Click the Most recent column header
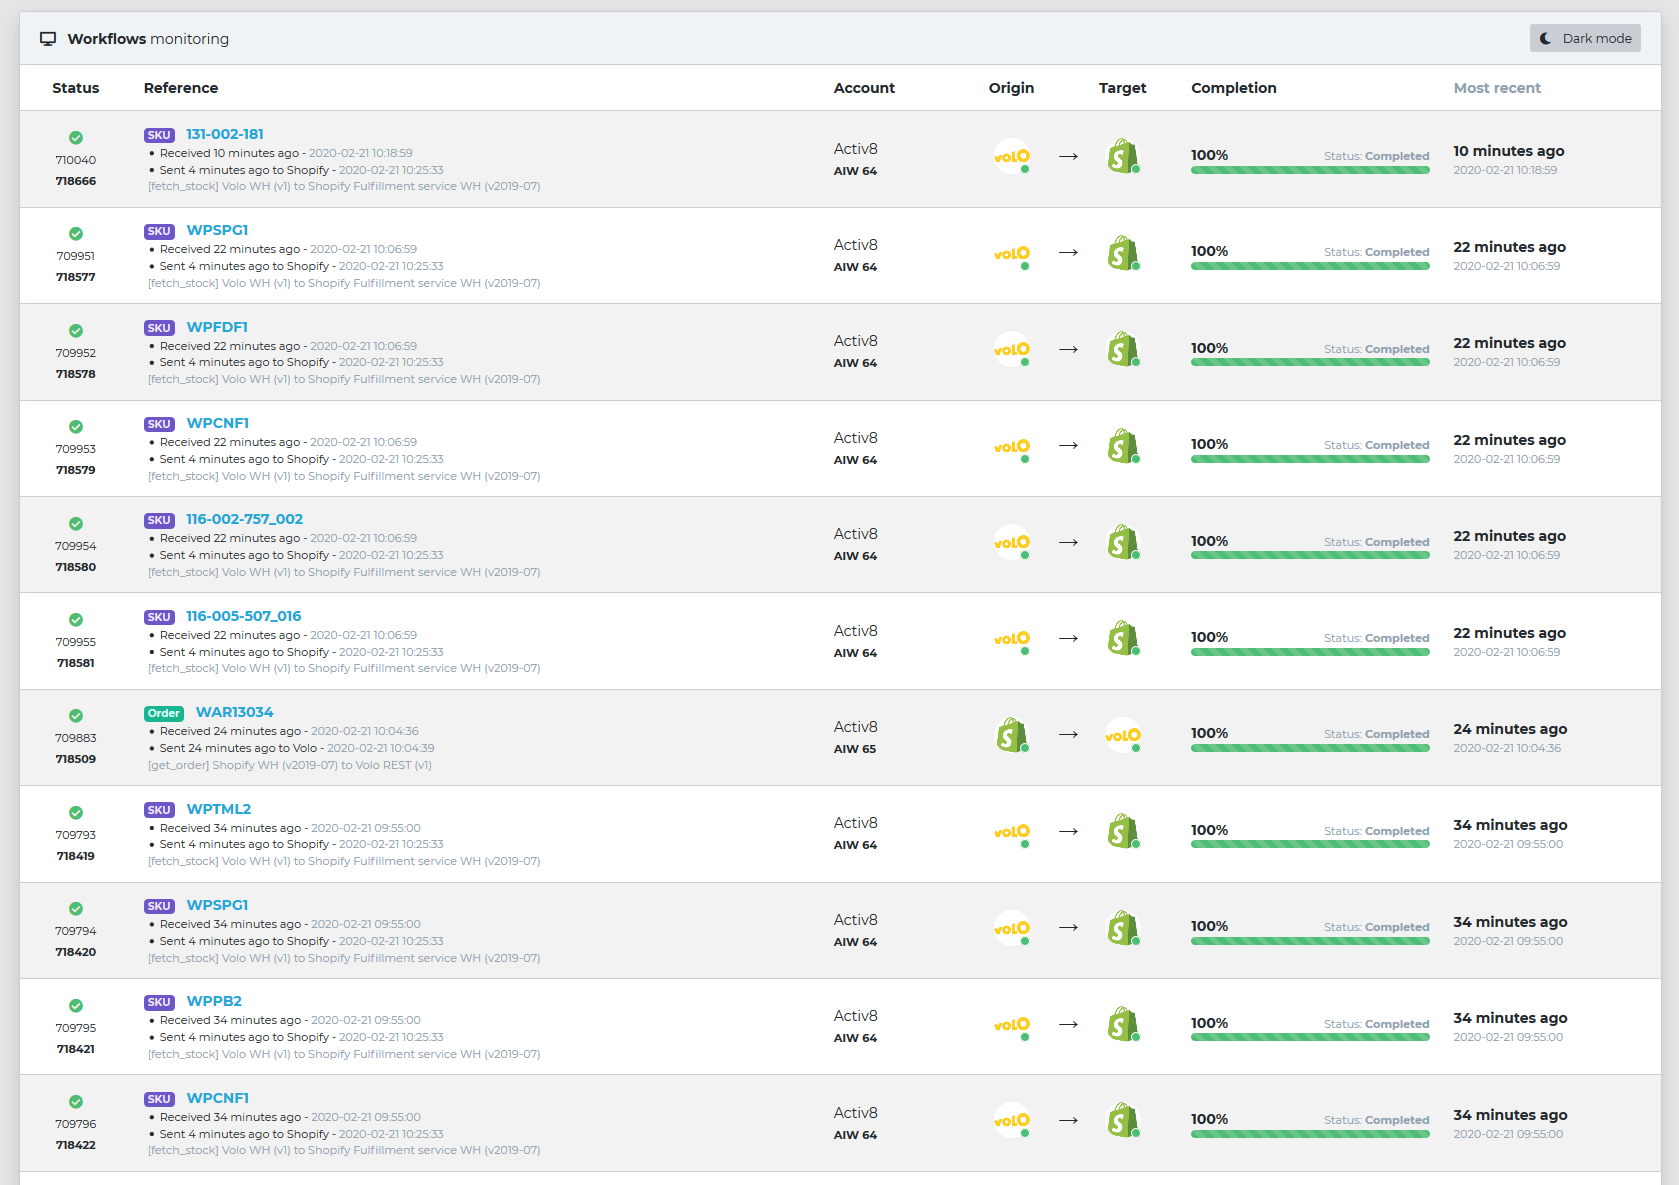The height and width of the screenshot is (1185, 1679). [1497, 88]
